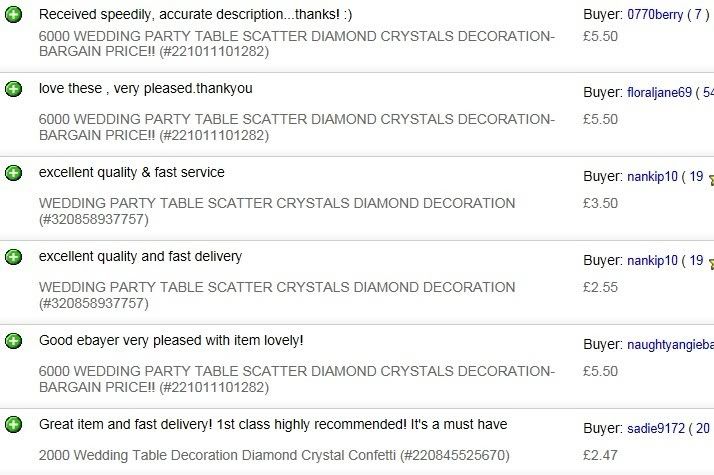714x475 pixels.
Task: Open nankip10 profile on £3.50 purchase
Action: [652, 177]
